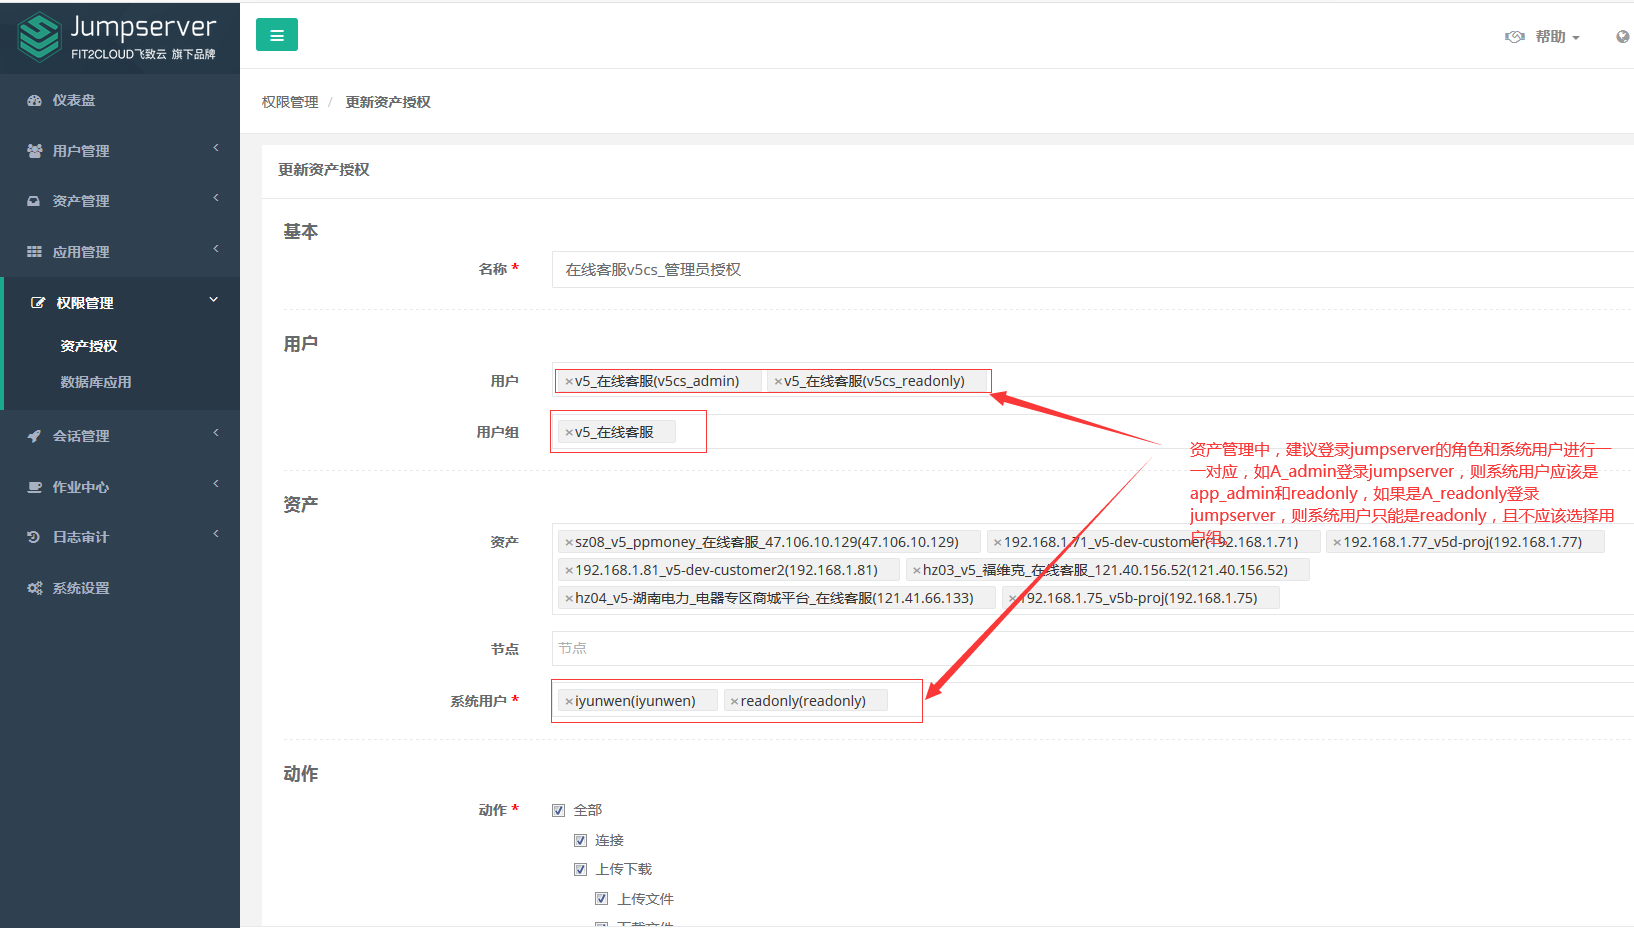Click the system settings gears icon
Image resolution: width=1634 pixels, height=928 pixels.
(x=34, y=588)
